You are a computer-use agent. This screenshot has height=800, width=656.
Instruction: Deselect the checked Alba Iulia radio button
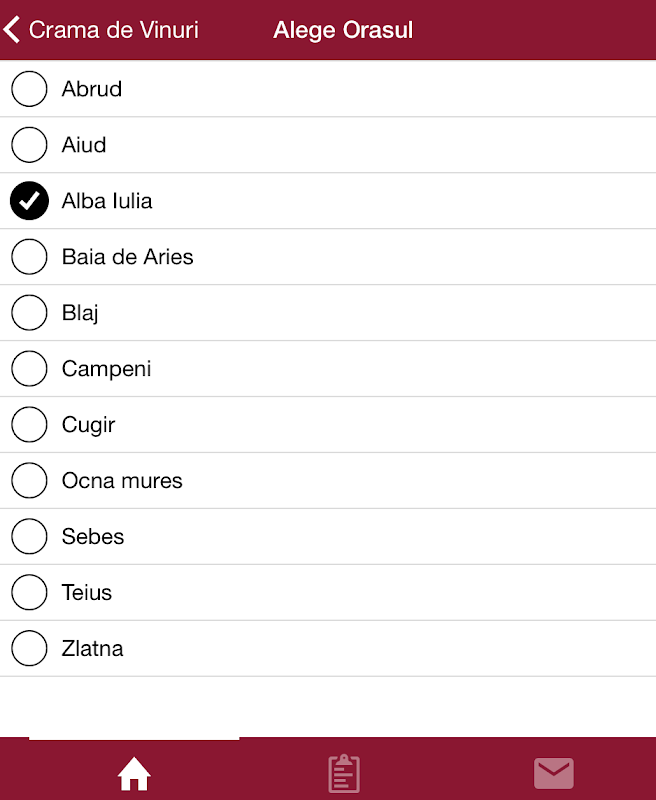29,201
